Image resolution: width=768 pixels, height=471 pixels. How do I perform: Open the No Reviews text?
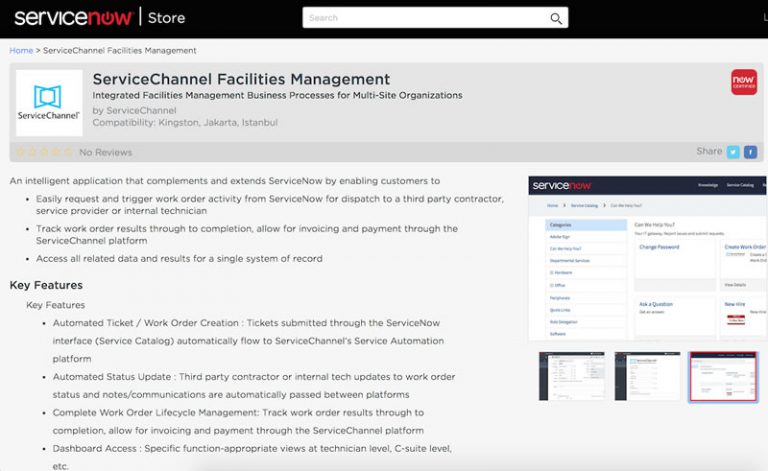106,152
